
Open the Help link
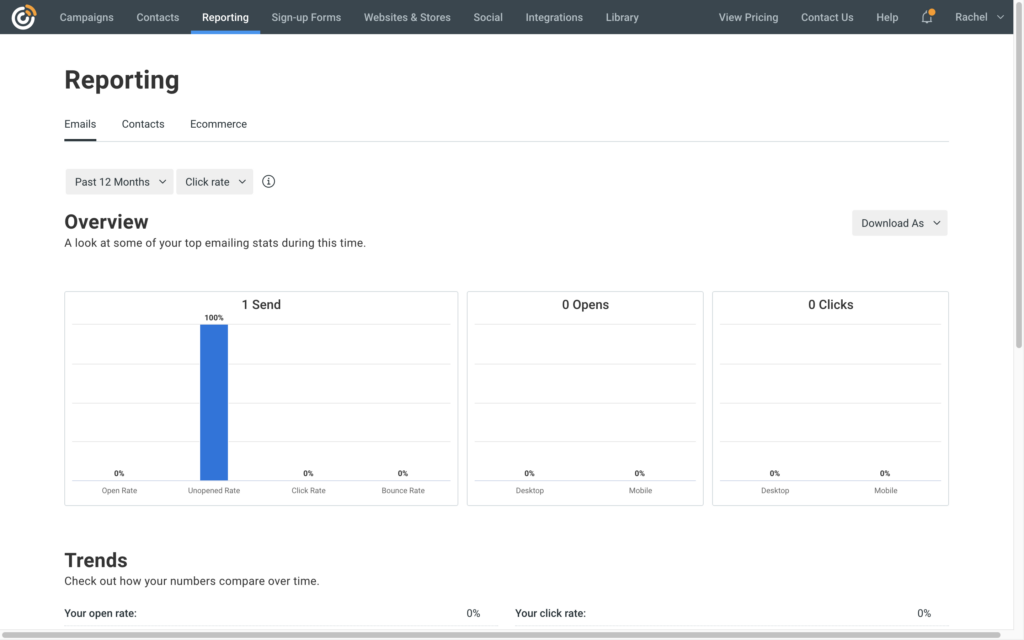[887, 17]
